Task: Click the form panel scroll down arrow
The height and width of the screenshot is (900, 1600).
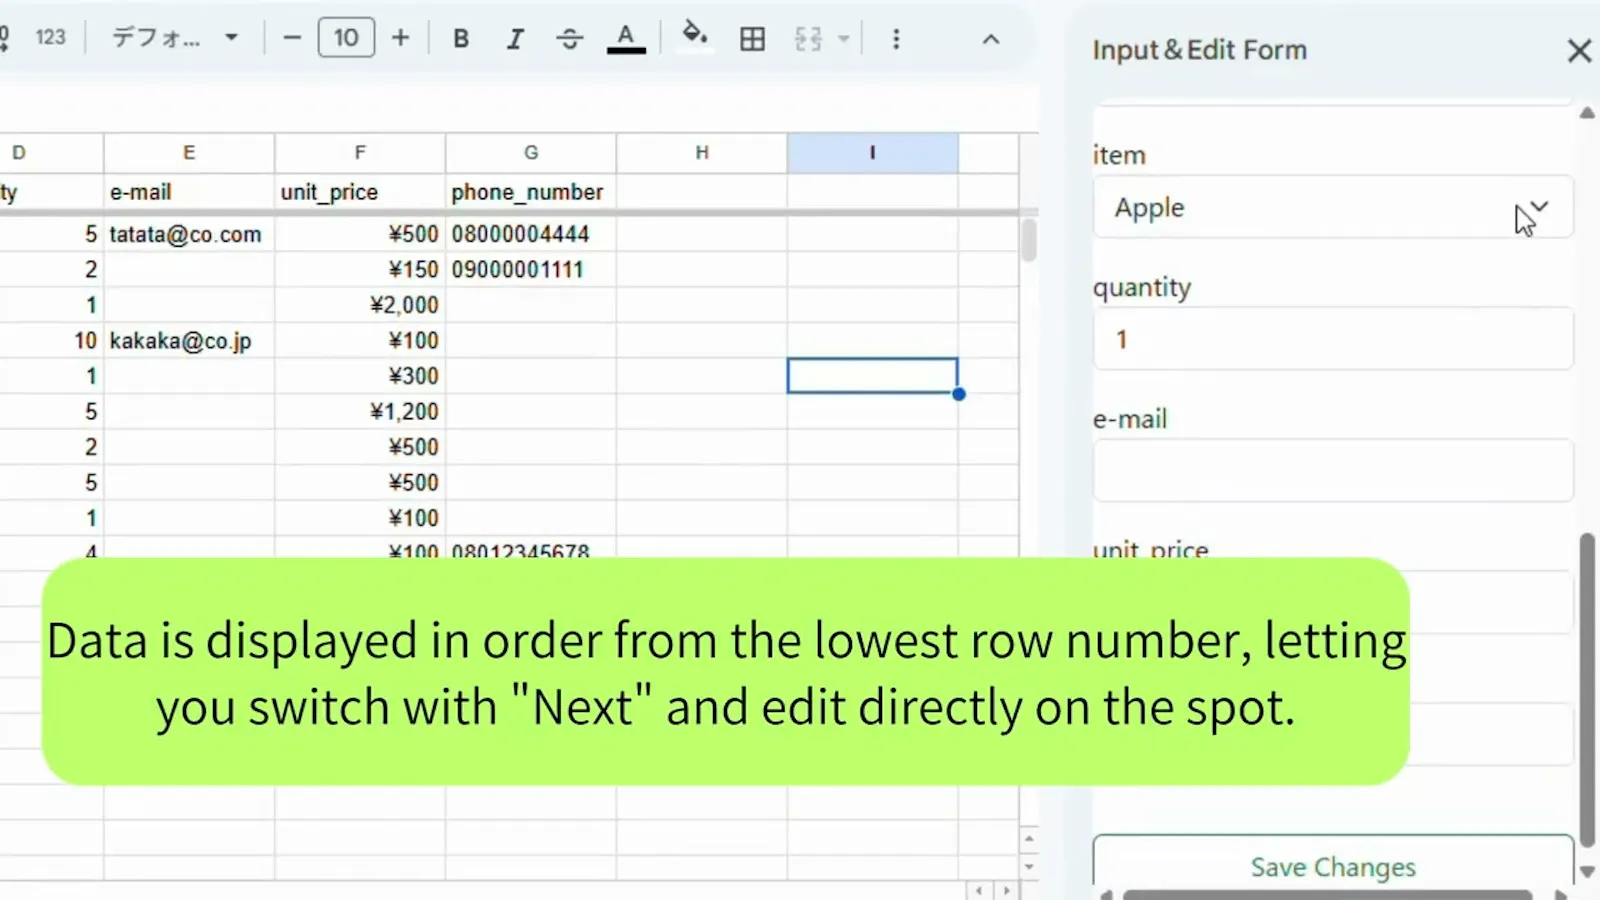Action: pos(1587,872)
